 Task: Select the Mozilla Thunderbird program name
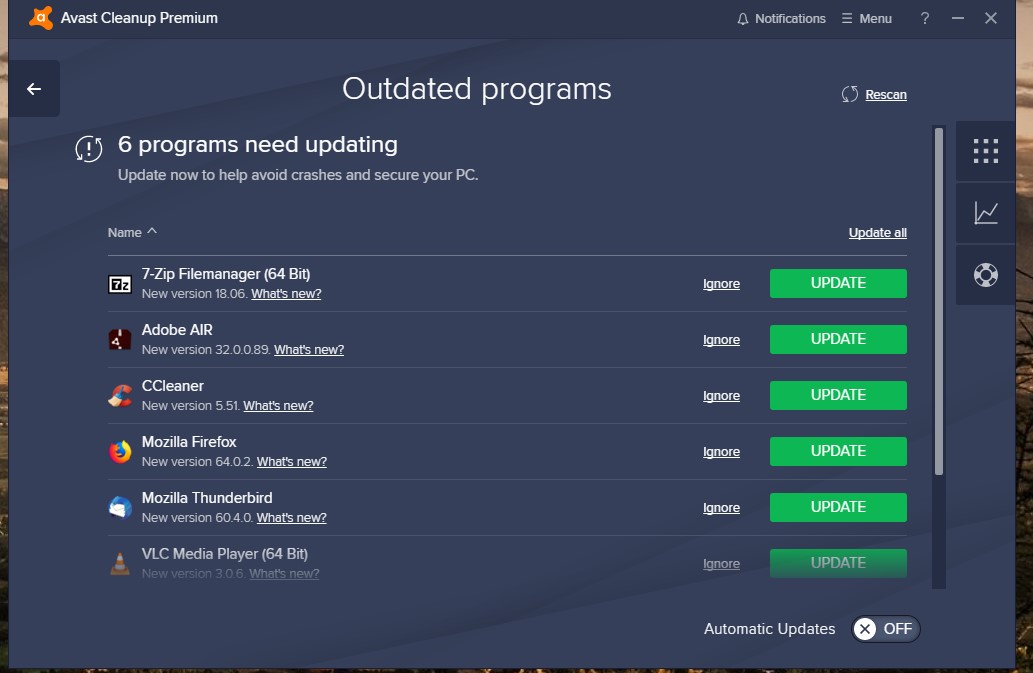[207, 498]
